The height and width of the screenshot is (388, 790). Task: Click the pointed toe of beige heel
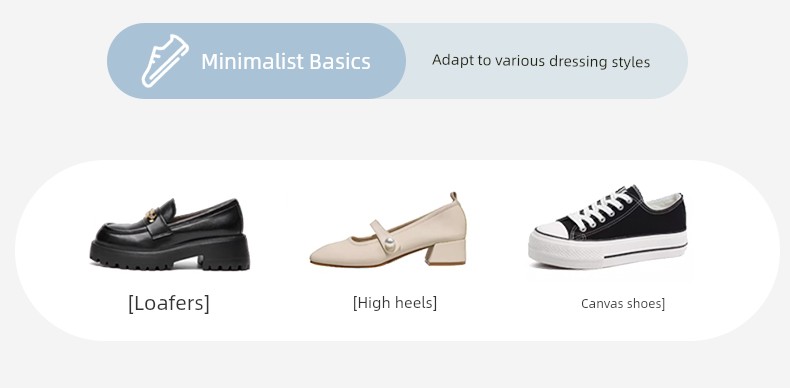[x=326, y=256]
